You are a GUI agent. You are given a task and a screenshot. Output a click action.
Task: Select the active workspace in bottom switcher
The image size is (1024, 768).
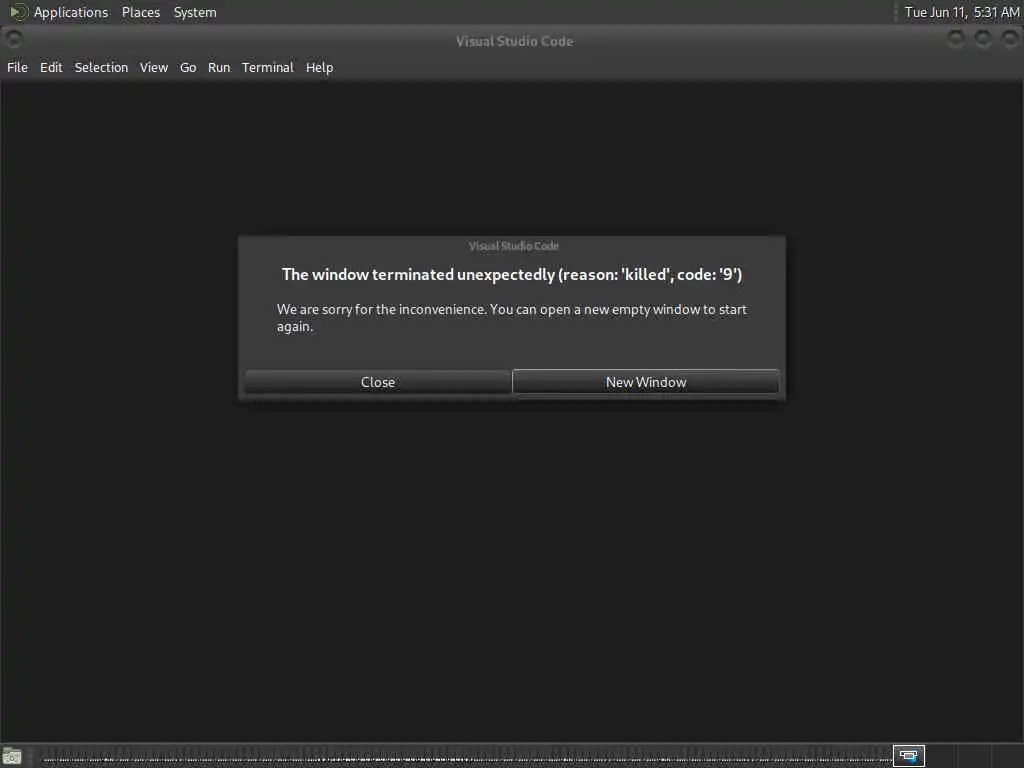tap(908, 756)
